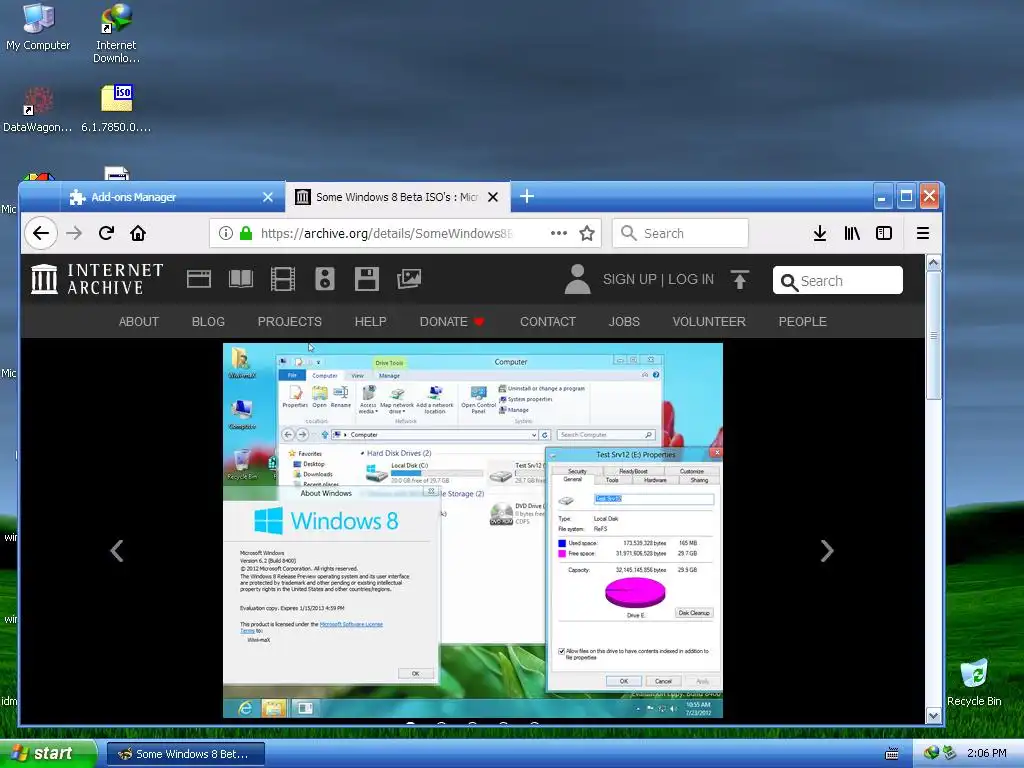Open the Internet Archive video film icon

point(283,280)
